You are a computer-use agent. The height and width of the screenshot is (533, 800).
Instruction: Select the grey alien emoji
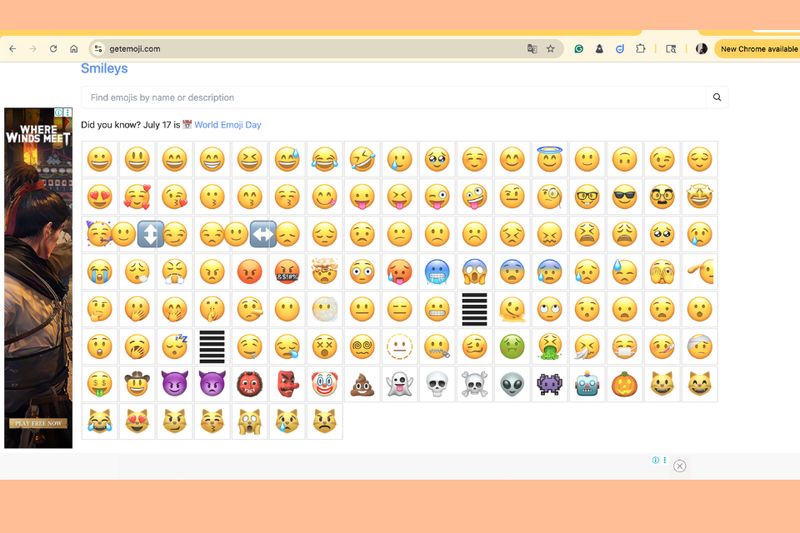point(512,384)
